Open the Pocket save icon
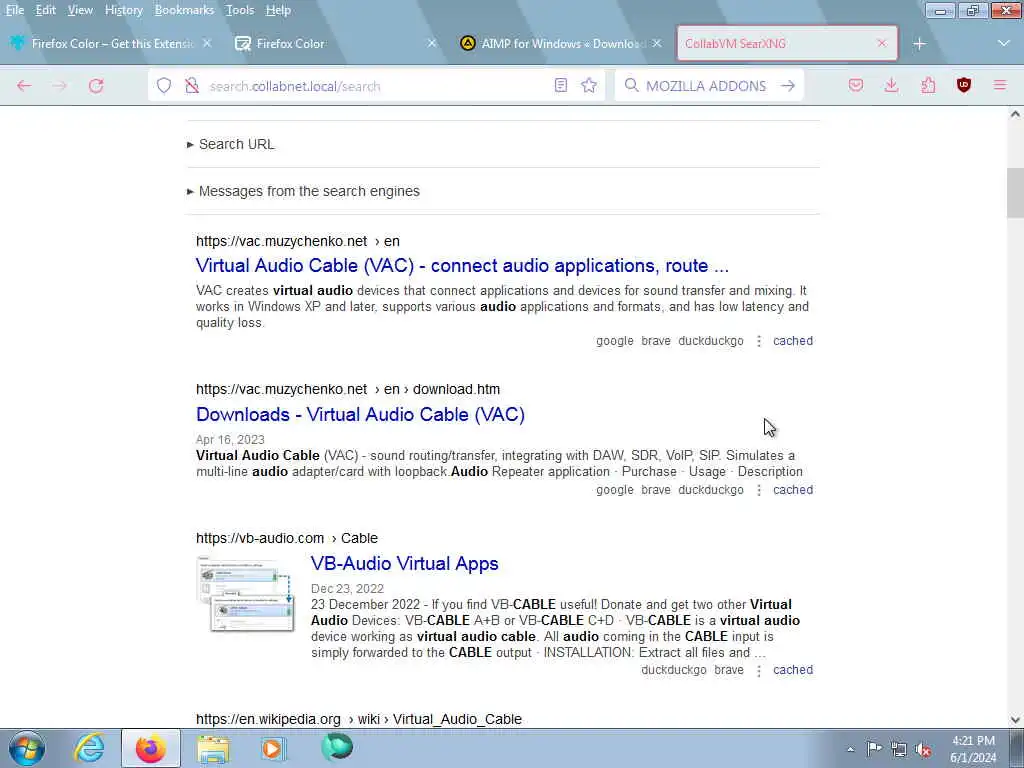 (856, 86)
